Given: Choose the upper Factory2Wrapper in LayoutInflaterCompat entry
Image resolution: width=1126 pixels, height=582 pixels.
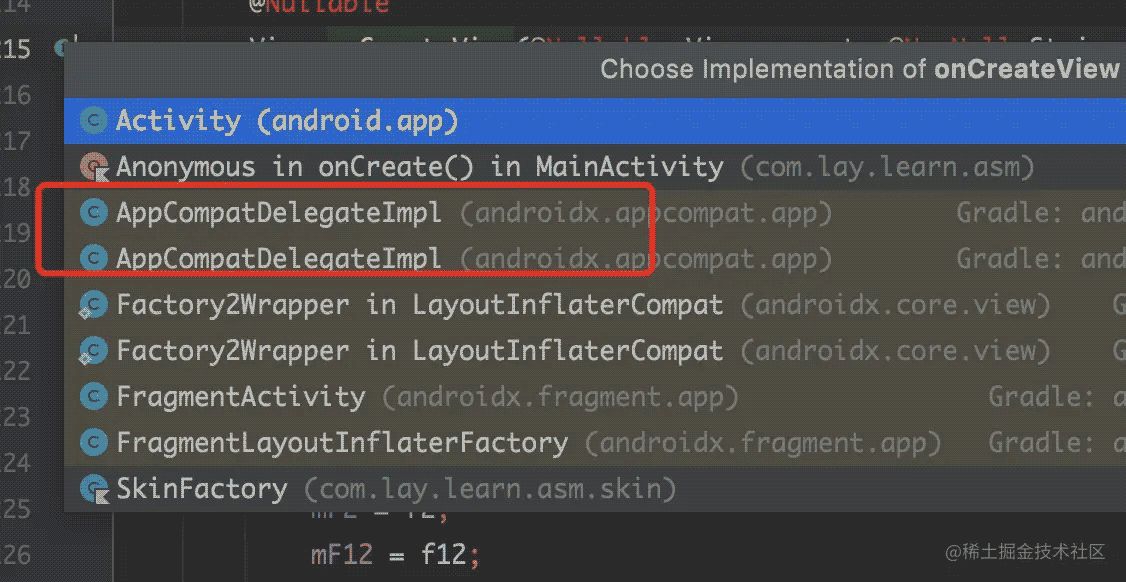Looking at the screenshot, I should tap(419, 305).
